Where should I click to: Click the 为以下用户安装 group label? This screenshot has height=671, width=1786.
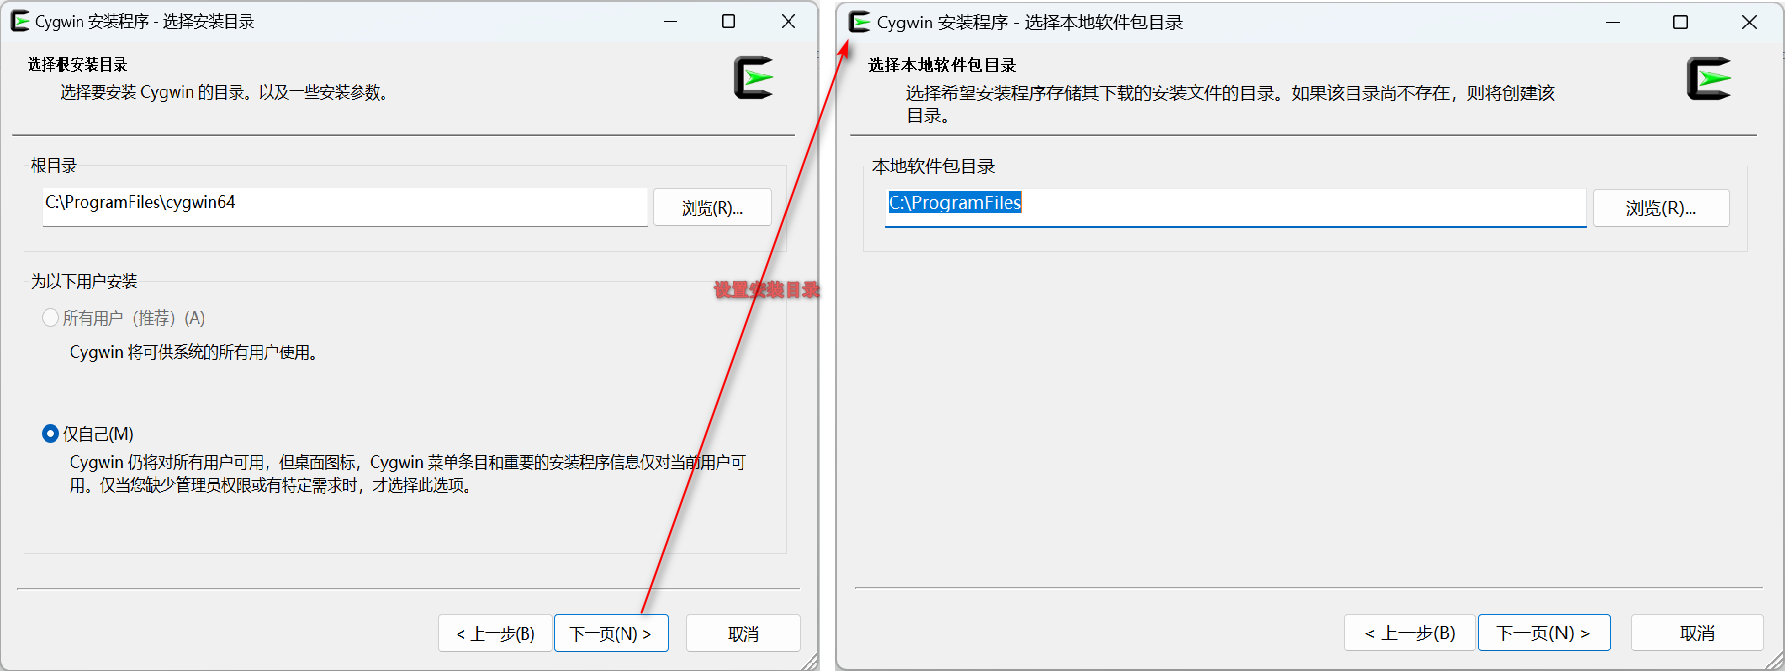(84, 281)
